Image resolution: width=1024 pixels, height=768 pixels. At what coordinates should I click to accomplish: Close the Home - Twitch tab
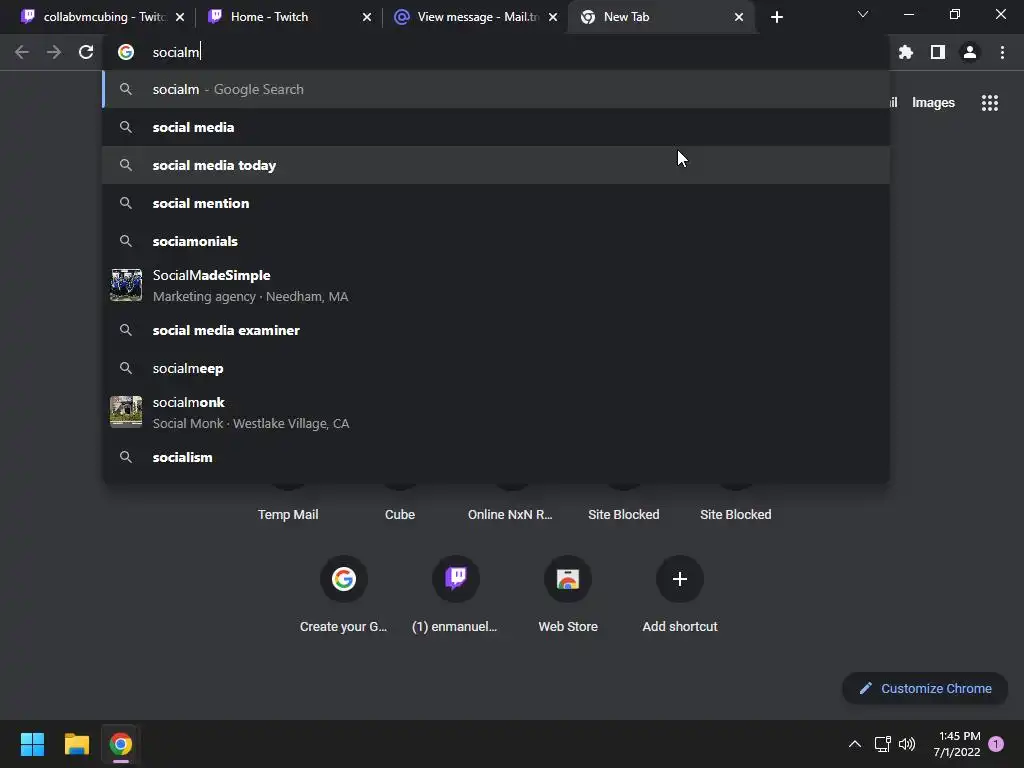click(367, 17)
